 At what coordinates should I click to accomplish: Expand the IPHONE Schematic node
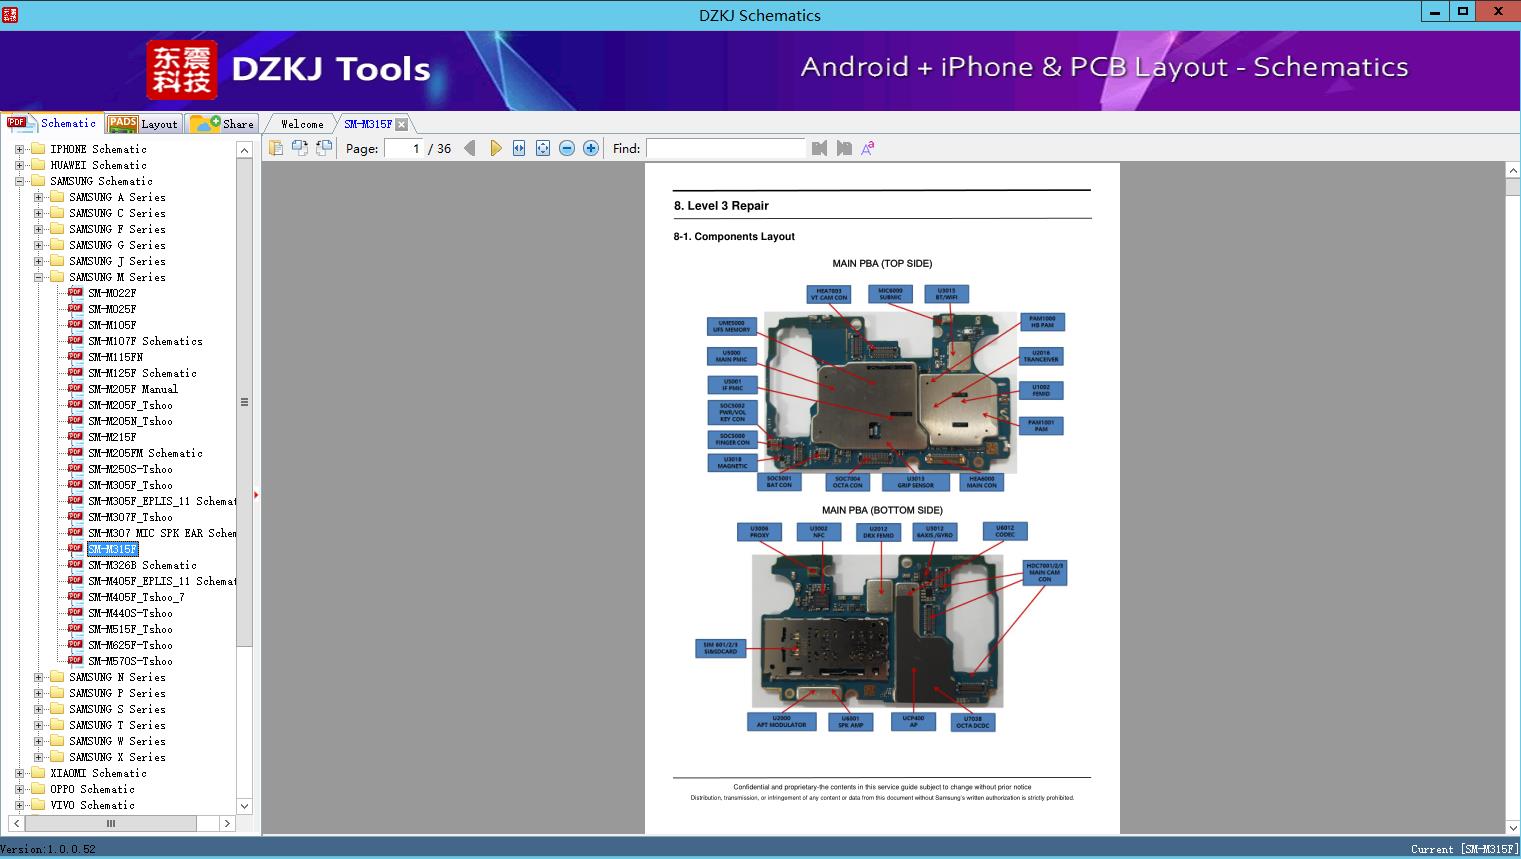point(19,149)
